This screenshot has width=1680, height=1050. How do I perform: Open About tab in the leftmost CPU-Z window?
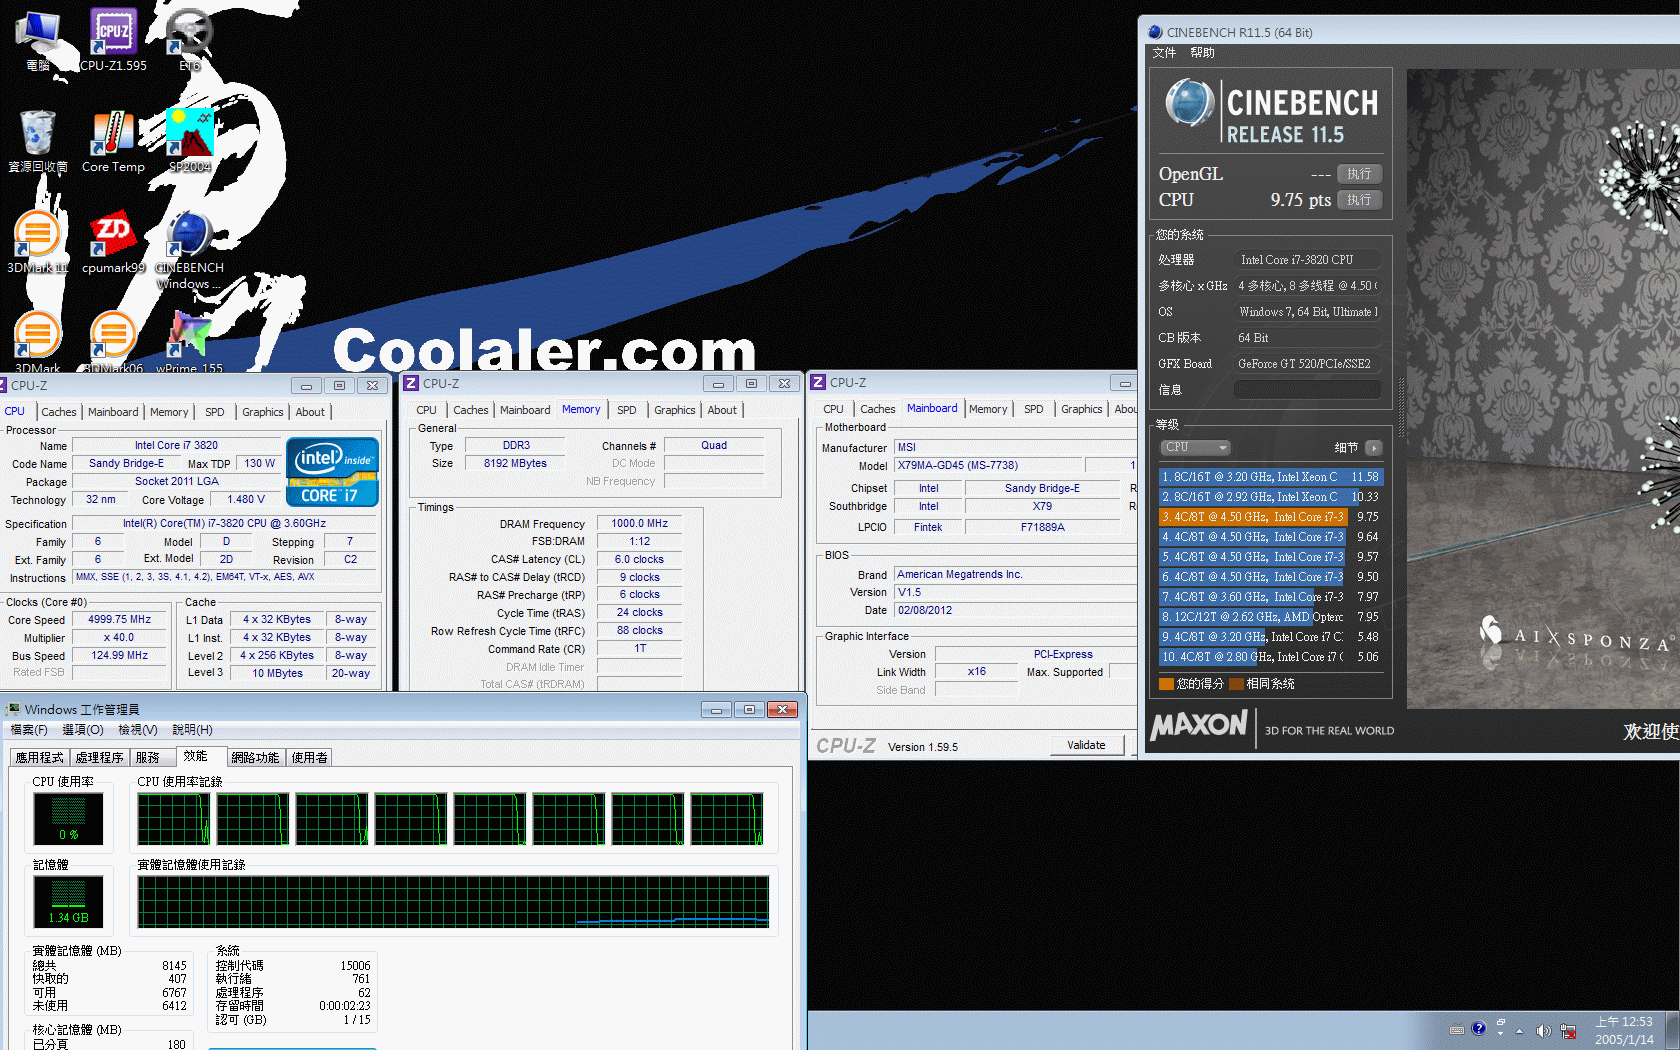pyautogui.click(x=310, y=412)
